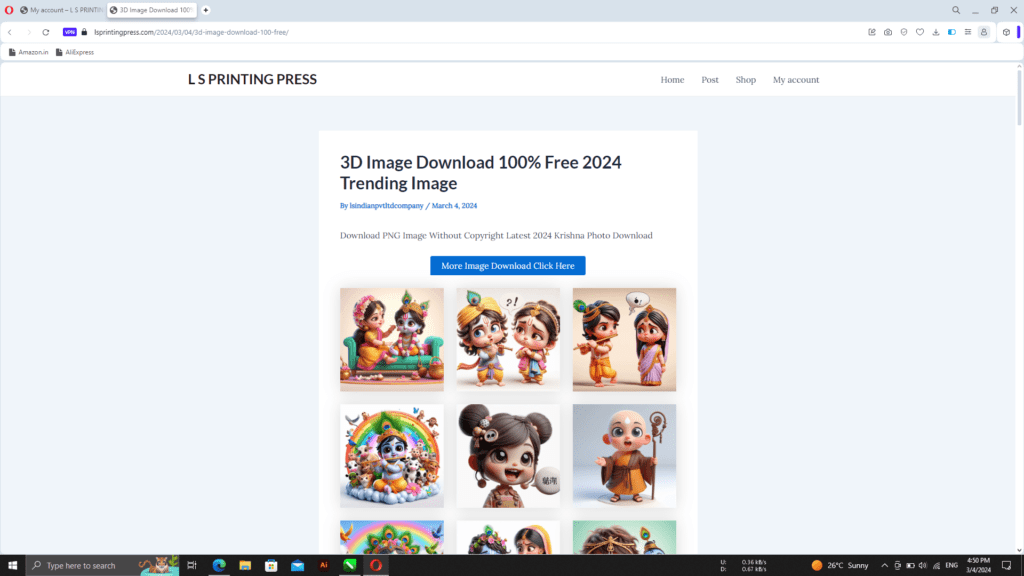
Task: Open Krishna flute with girl in sari image
Action: click(624, 340)
